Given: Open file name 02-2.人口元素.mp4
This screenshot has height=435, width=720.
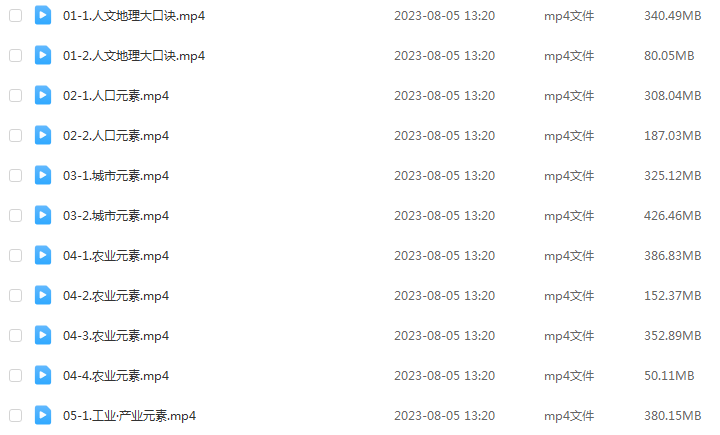Looking at the screenshot, I should (116, 136).
